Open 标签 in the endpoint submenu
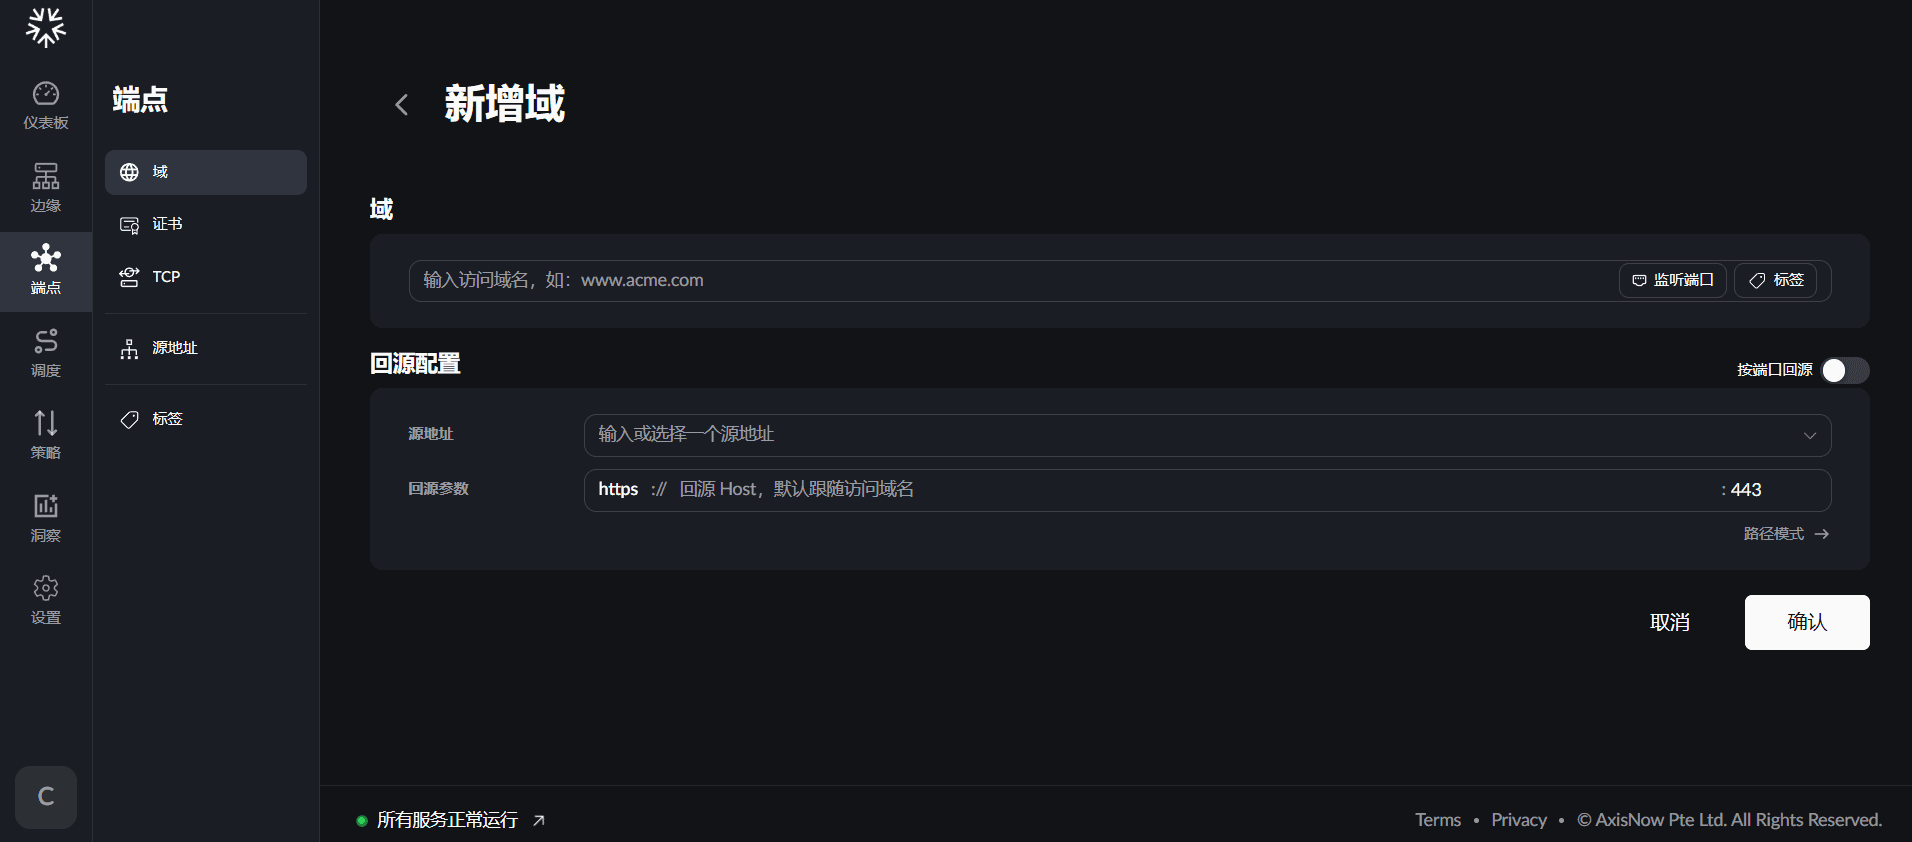 point(206,419)
